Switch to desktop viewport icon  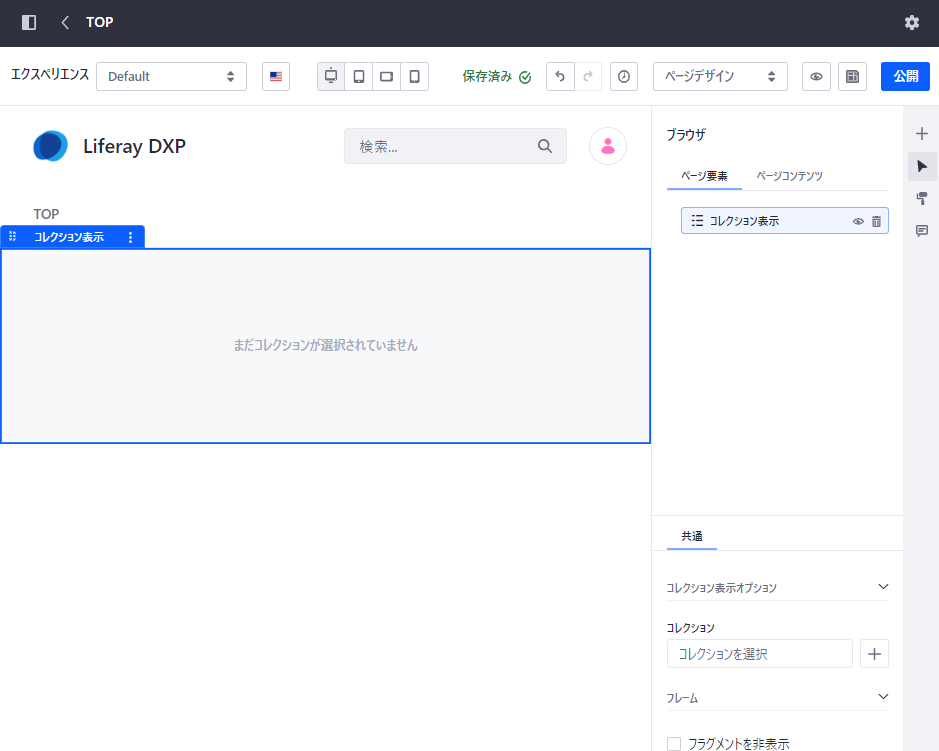331,77
